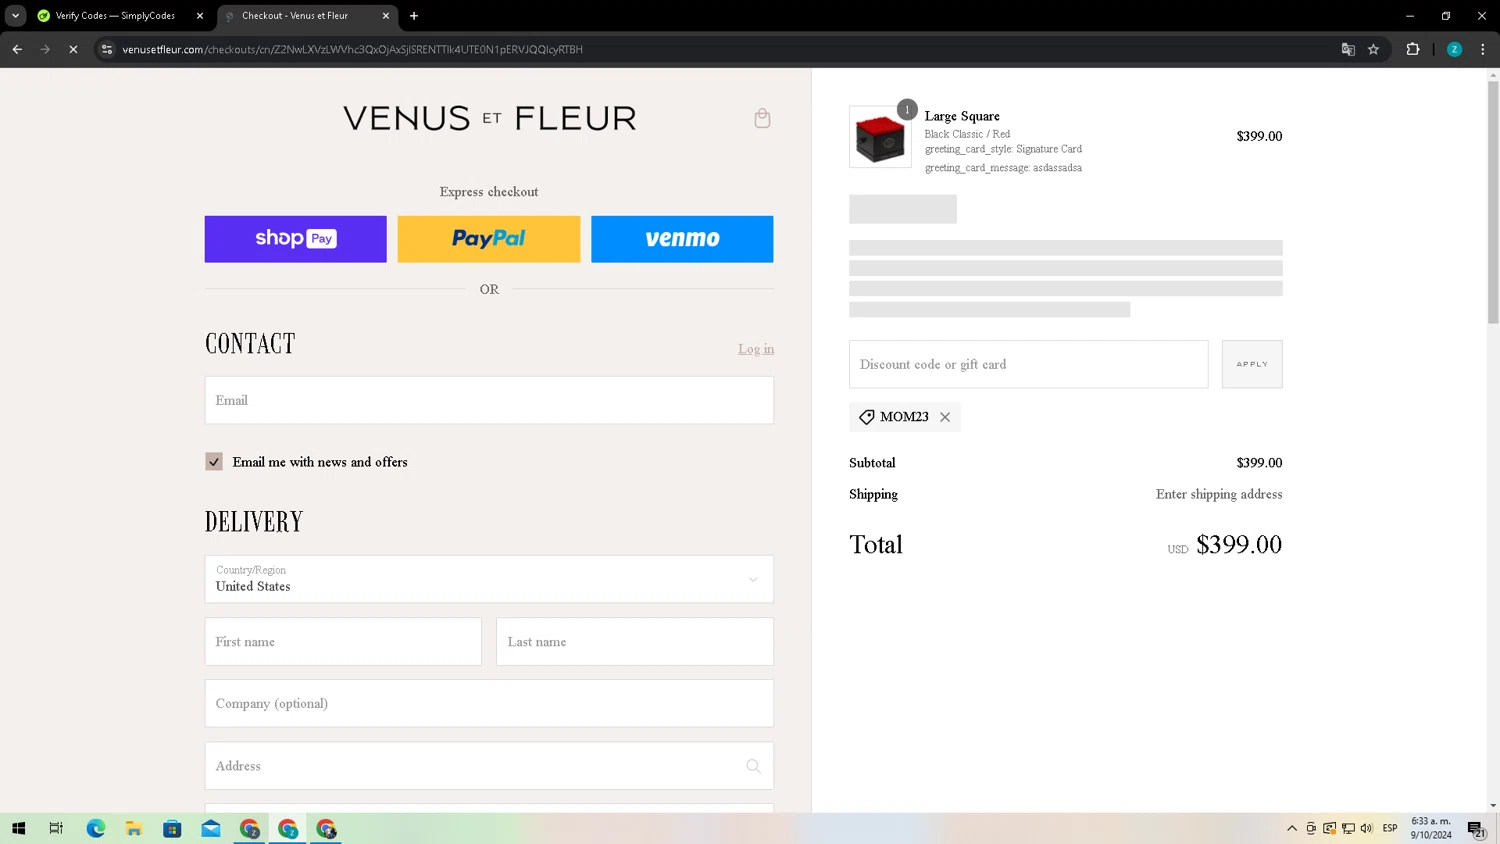Check out with the Venmo button

682,239
